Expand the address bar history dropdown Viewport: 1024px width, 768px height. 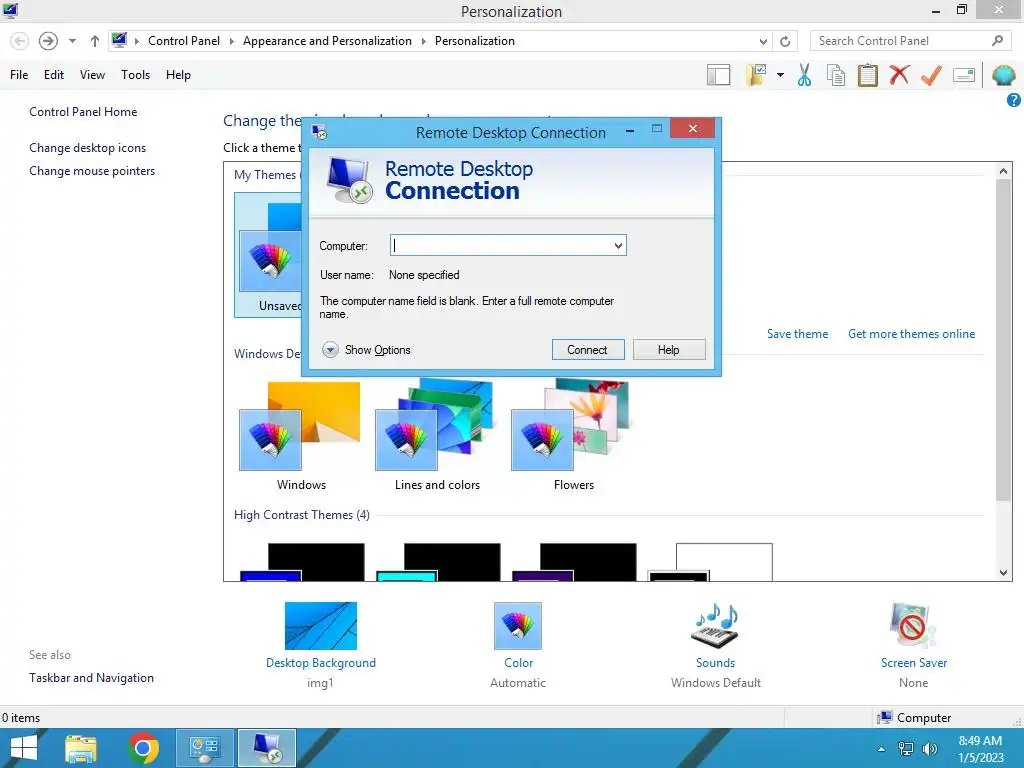click(763, 41)
